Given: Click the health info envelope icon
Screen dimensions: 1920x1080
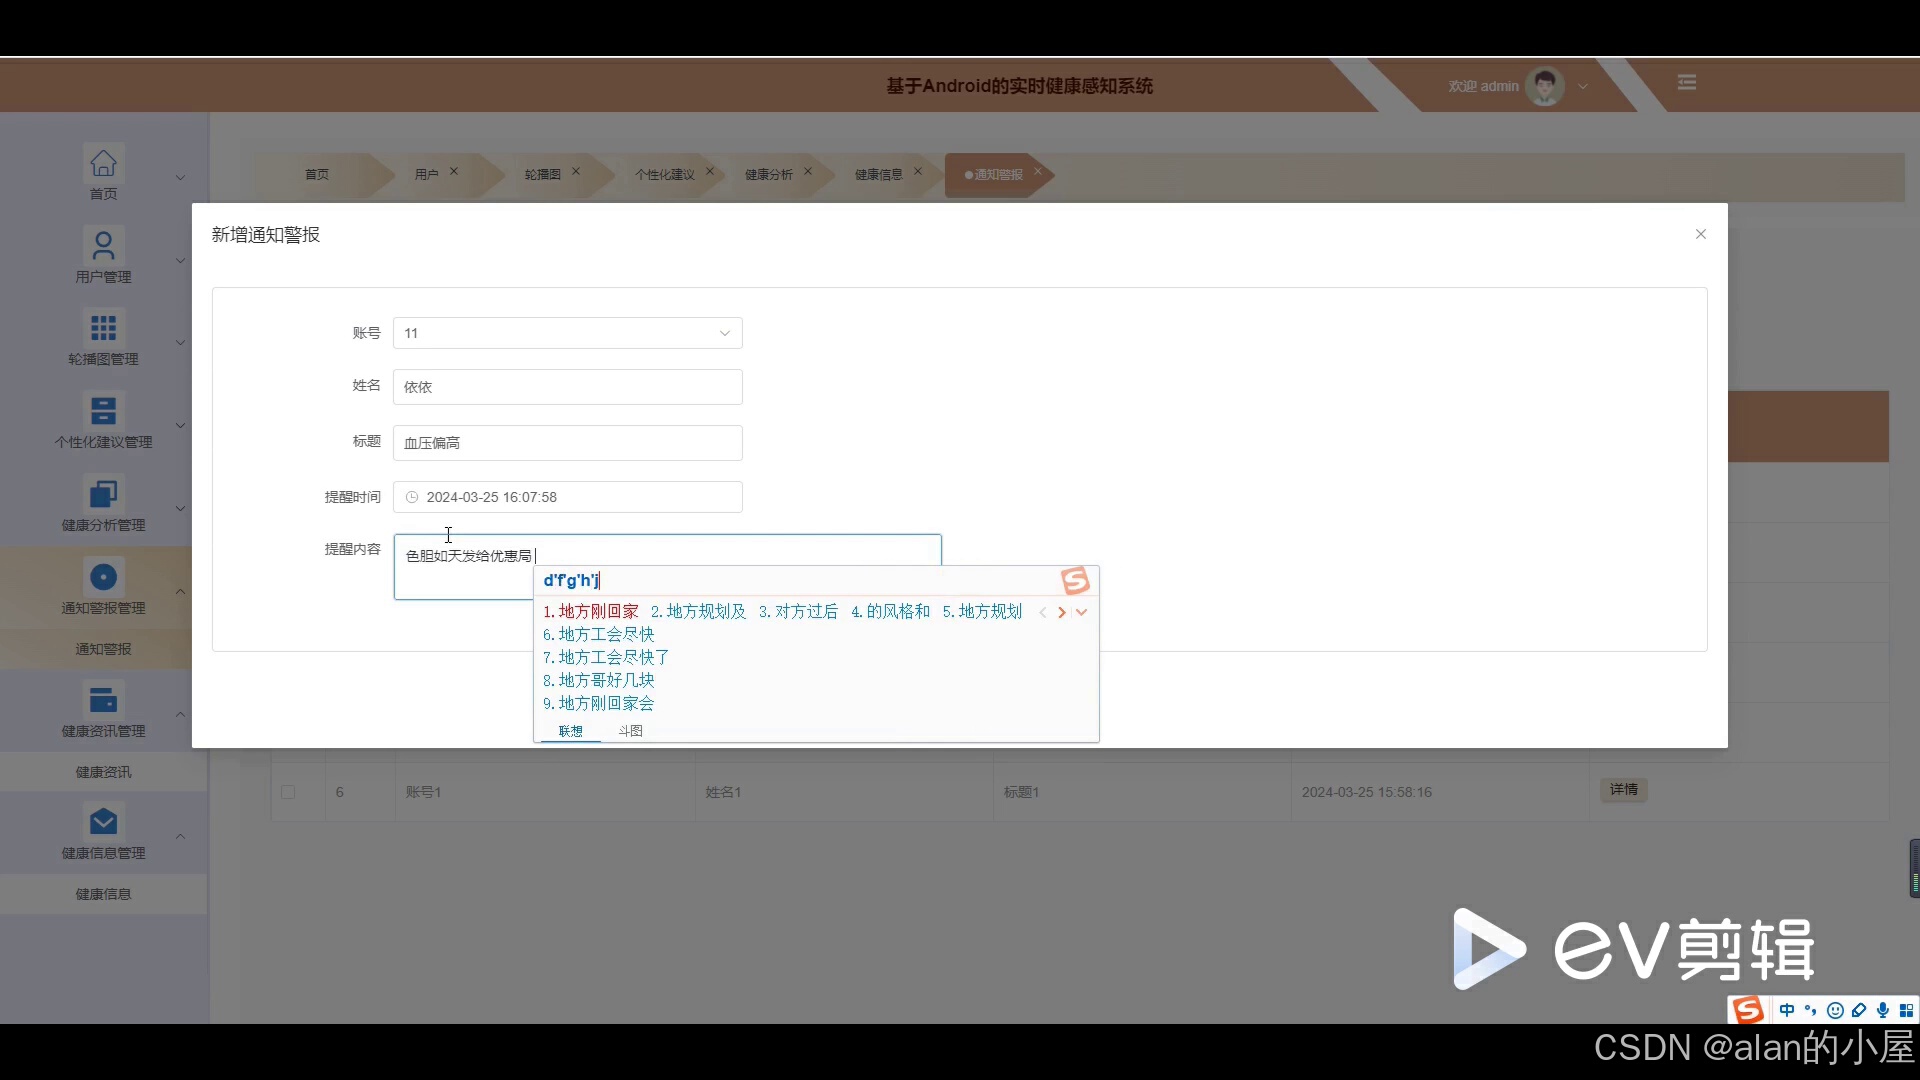Looking at the screenshot, I should coord(103,822).
